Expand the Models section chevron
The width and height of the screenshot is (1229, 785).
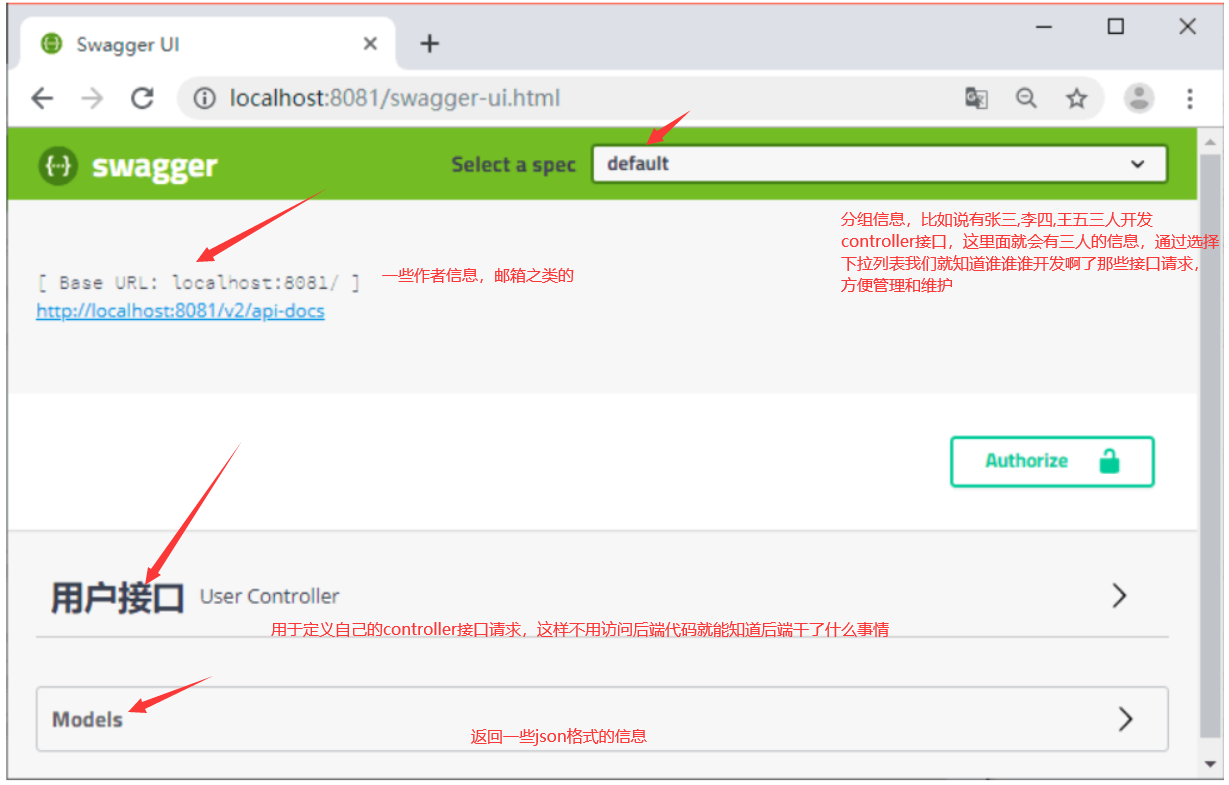tap(1126, 719)
